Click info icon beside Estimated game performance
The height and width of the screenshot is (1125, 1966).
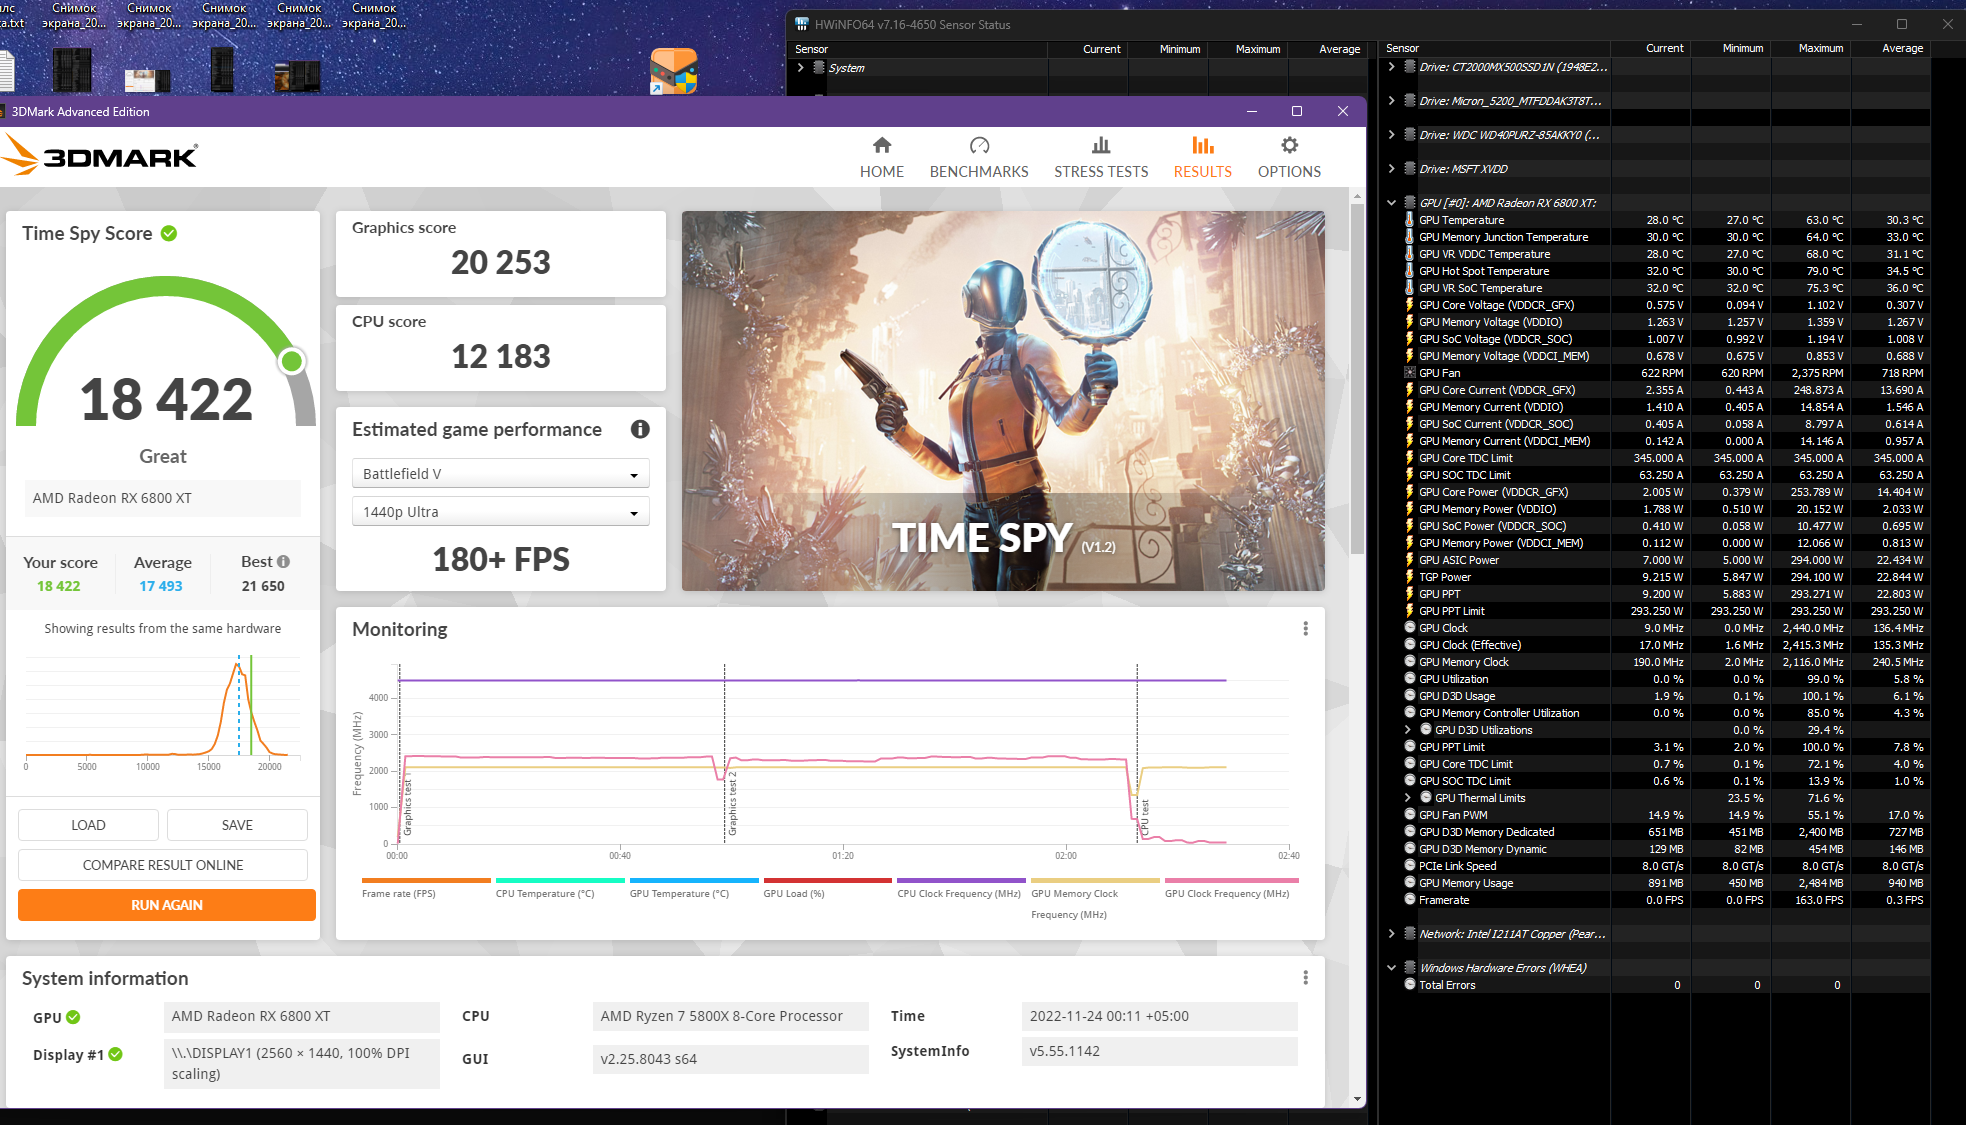640,429
